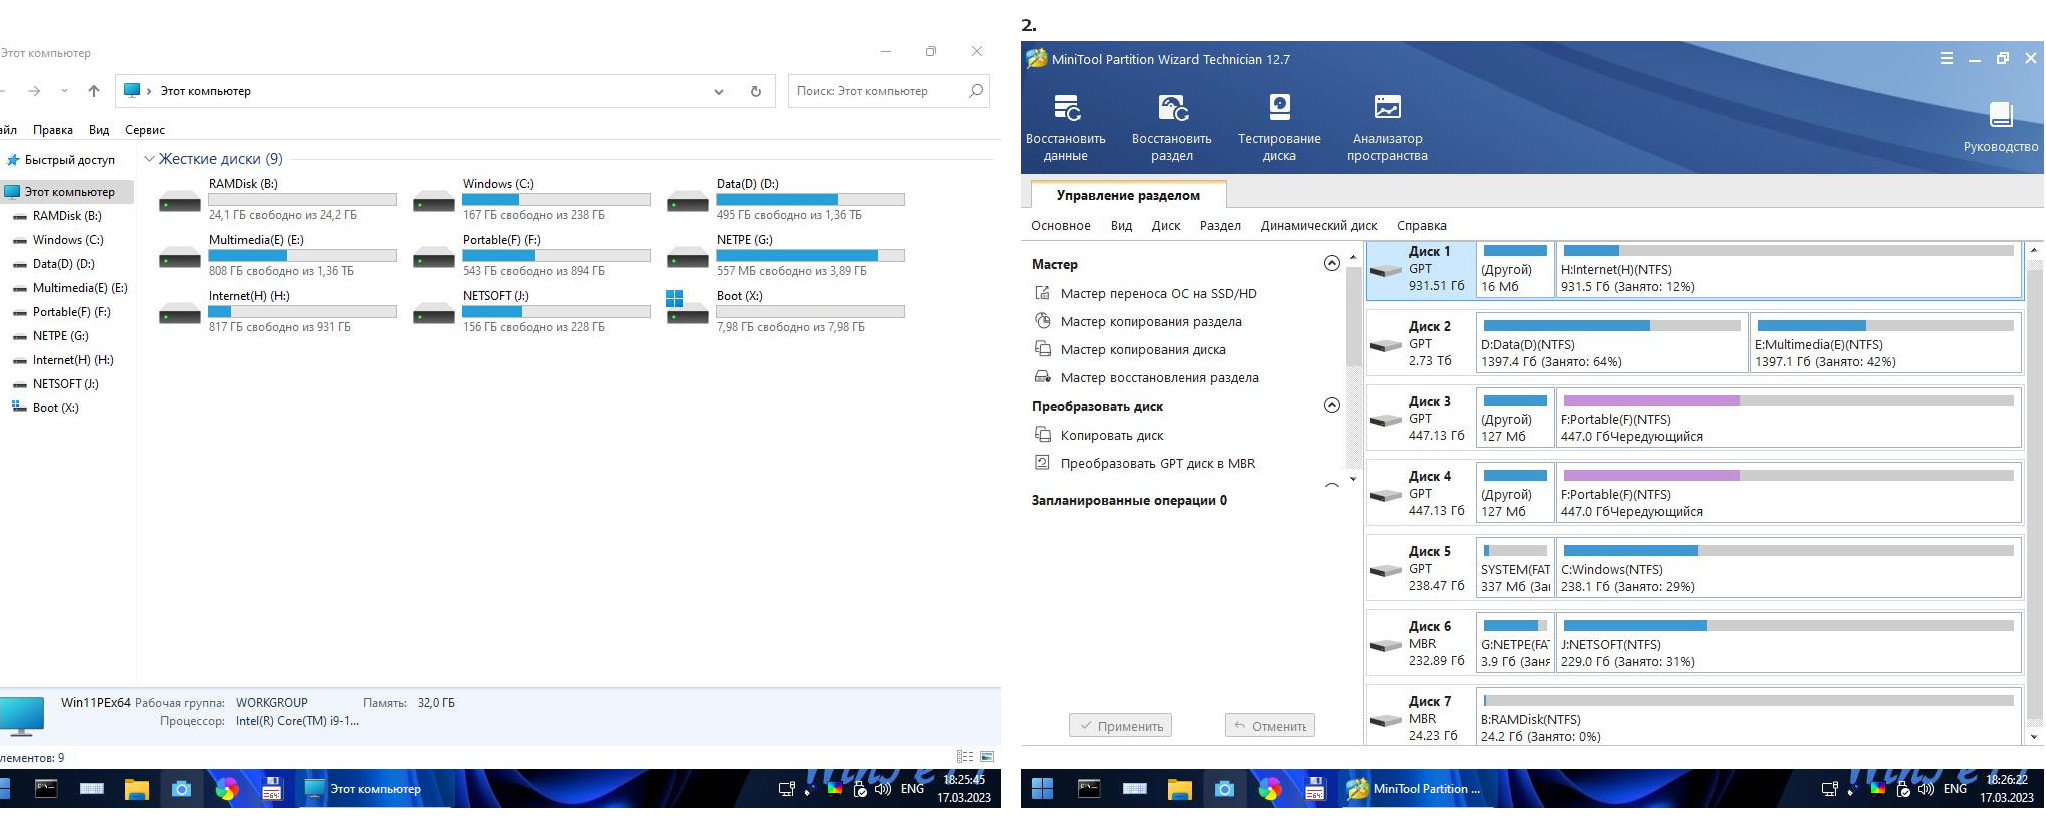
Task: Select J:NETSOFT(NTFS) partition on Диск 6
Action: (1788, 644)
